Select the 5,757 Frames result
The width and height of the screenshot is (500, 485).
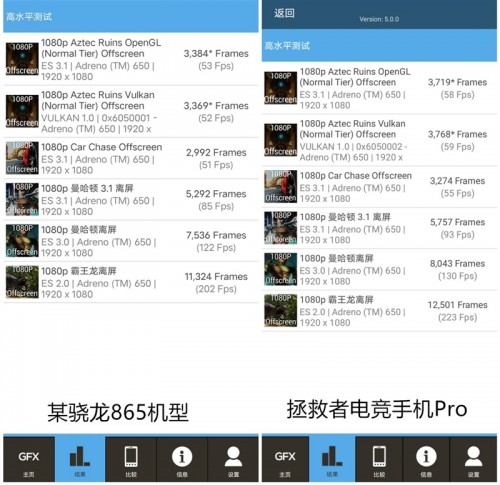tap(457, 222)
